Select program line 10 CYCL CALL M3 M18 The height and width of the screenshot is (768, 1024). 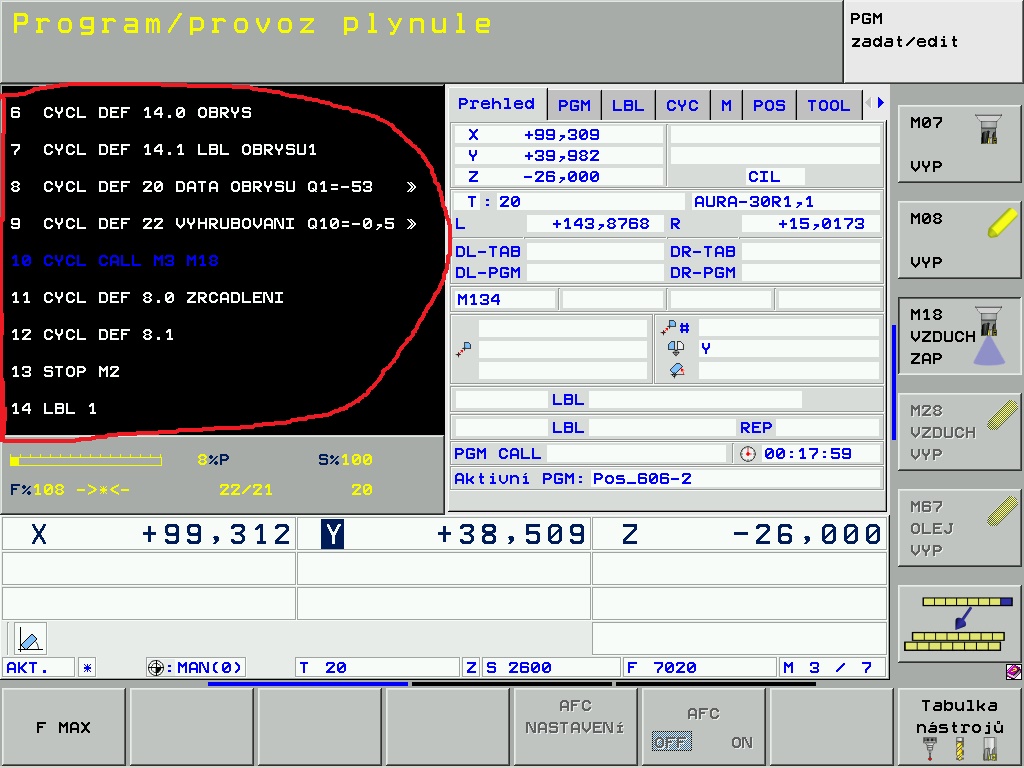point(115,261)
